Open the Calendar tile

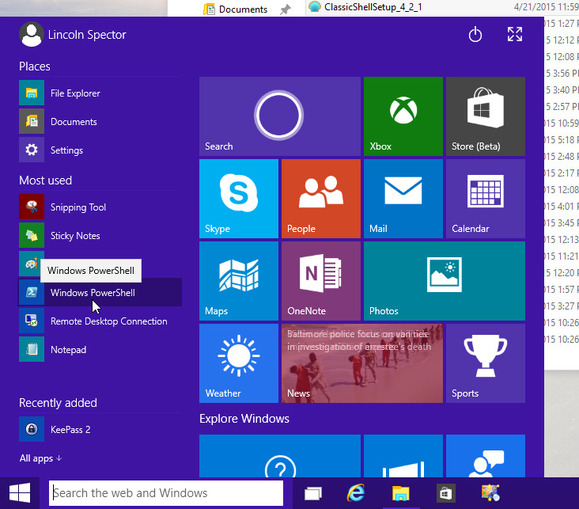(486, 199)
